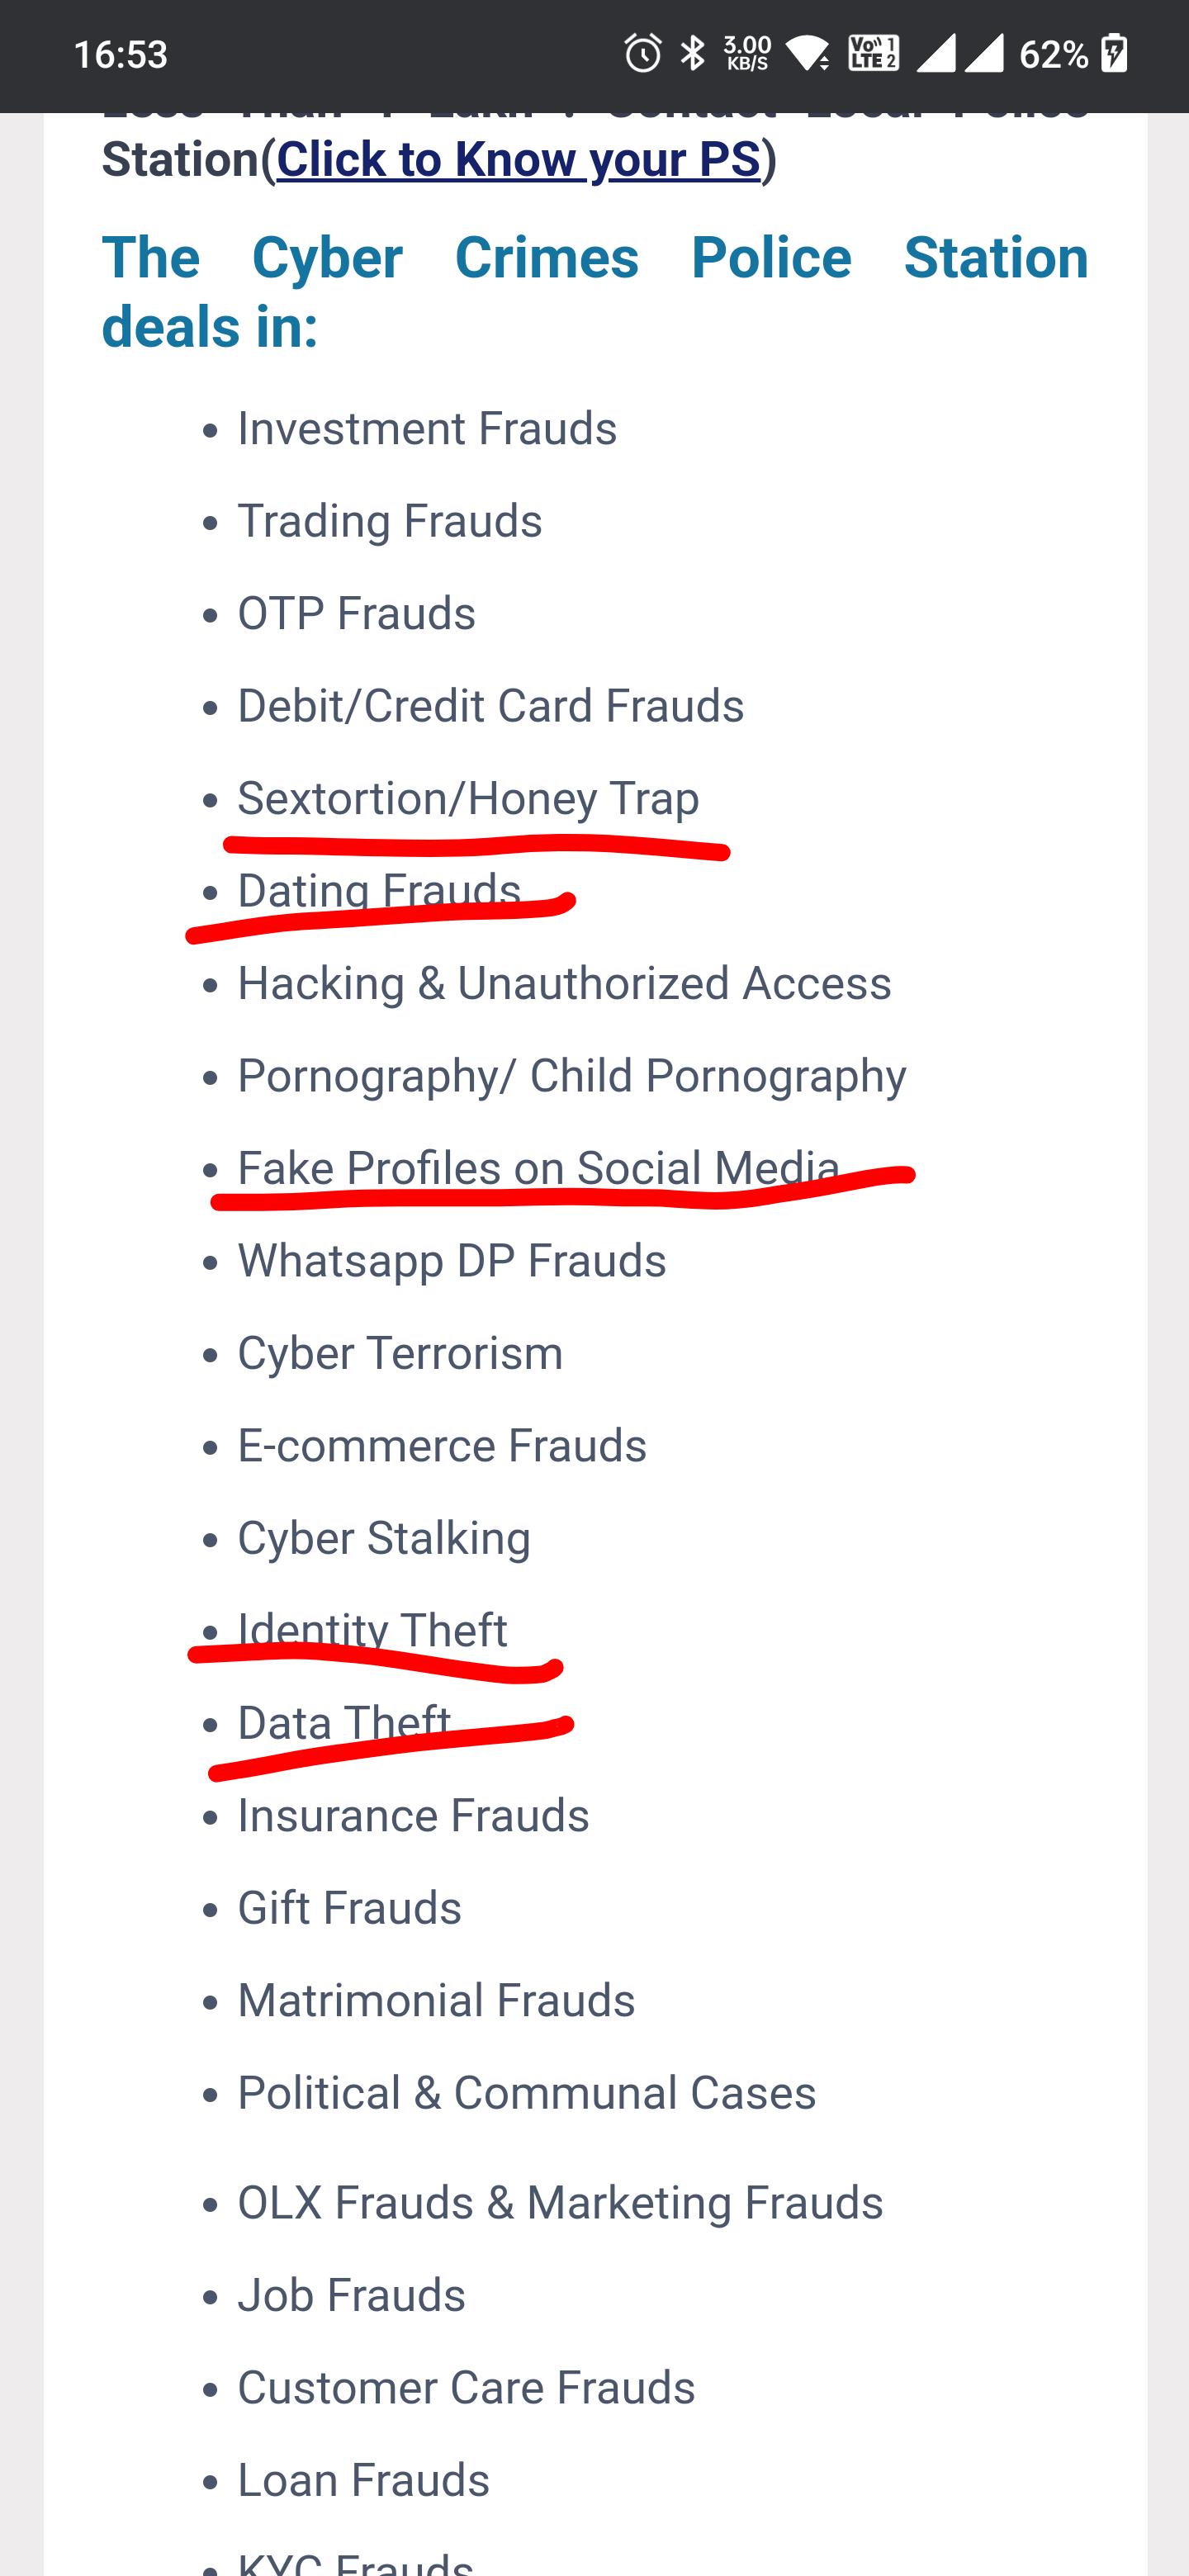Tap the VoLTE 2 indicator icon
Viewport: 1189px width, 2576px height.
coord(873,53)
